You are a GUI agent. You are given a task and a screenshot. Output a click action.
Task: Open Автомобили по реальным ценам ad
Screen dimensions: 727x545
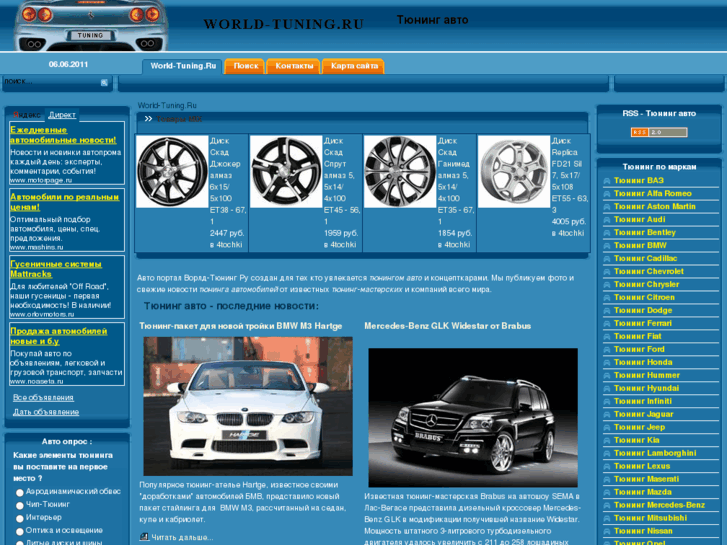[64, 202]
